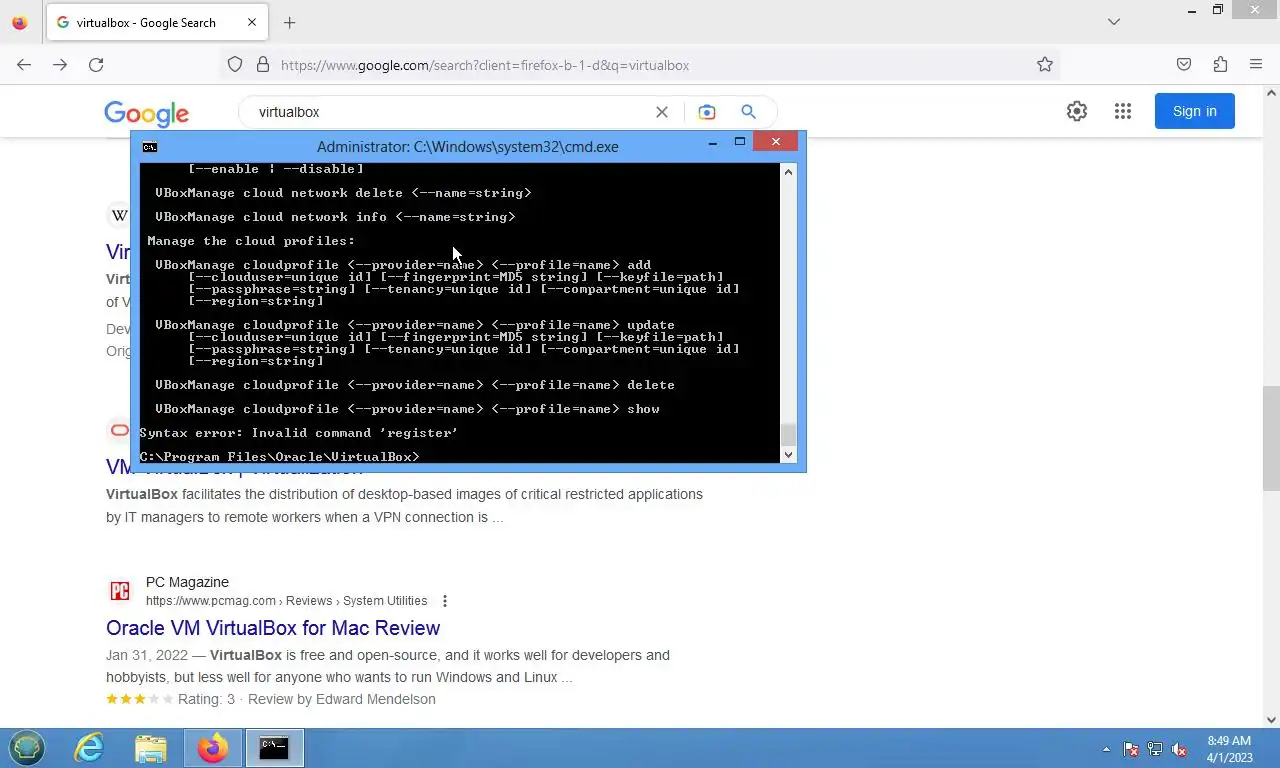Click the PC Magazine site name

point(187,582)
